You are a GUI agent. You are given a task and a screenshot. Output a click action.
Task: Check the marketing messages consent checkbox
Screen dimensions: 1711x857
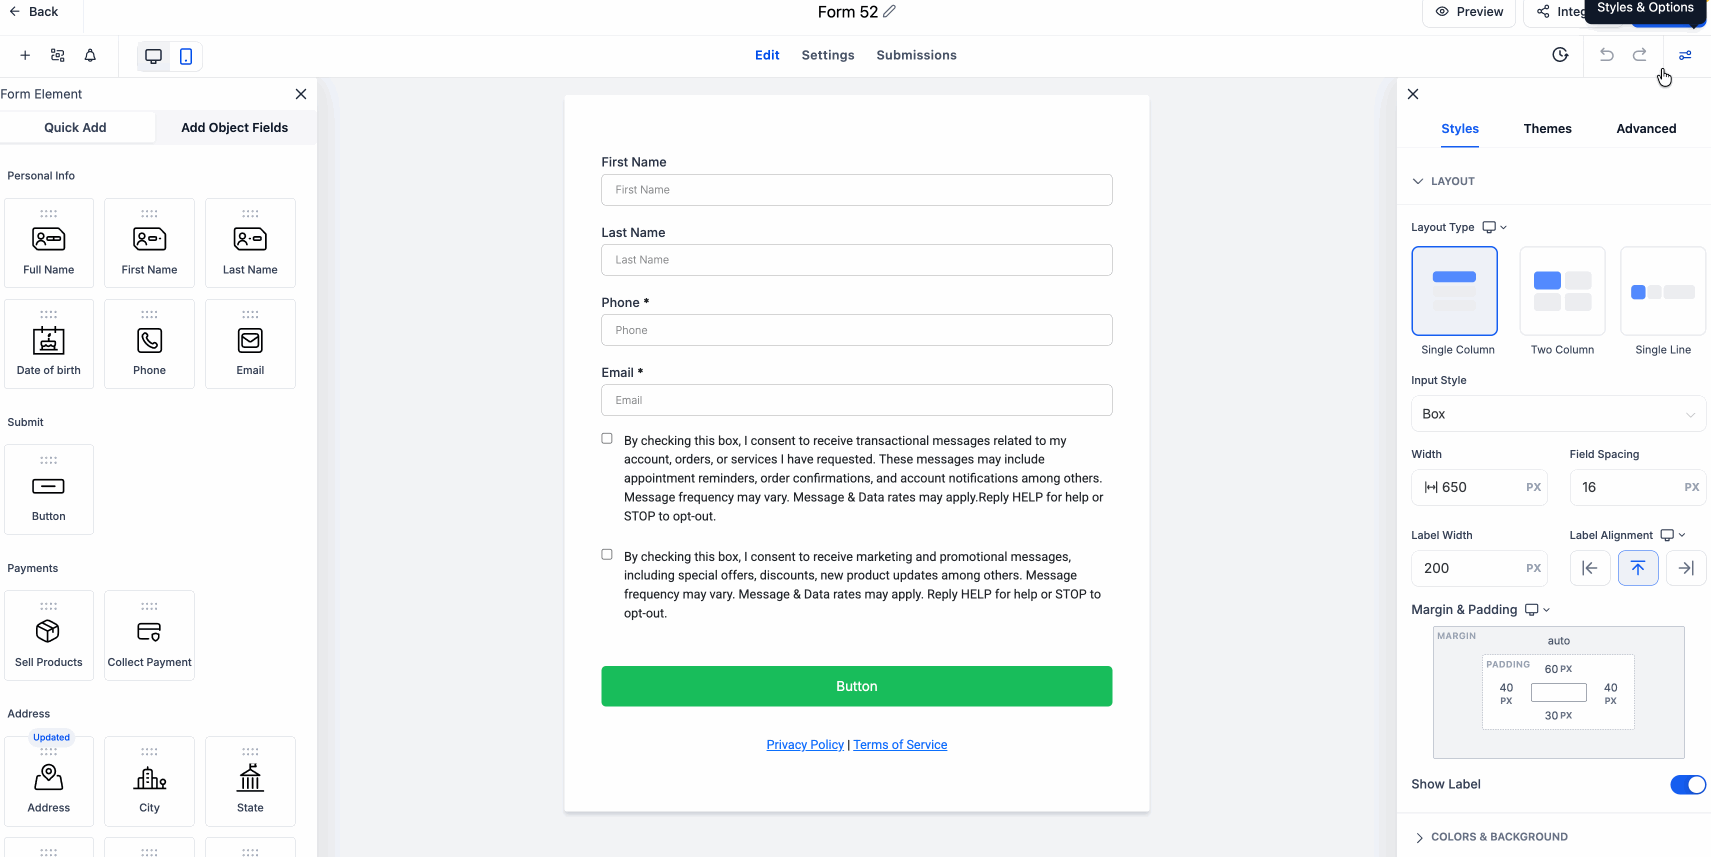pyautogui.click(x=607, y=554)
